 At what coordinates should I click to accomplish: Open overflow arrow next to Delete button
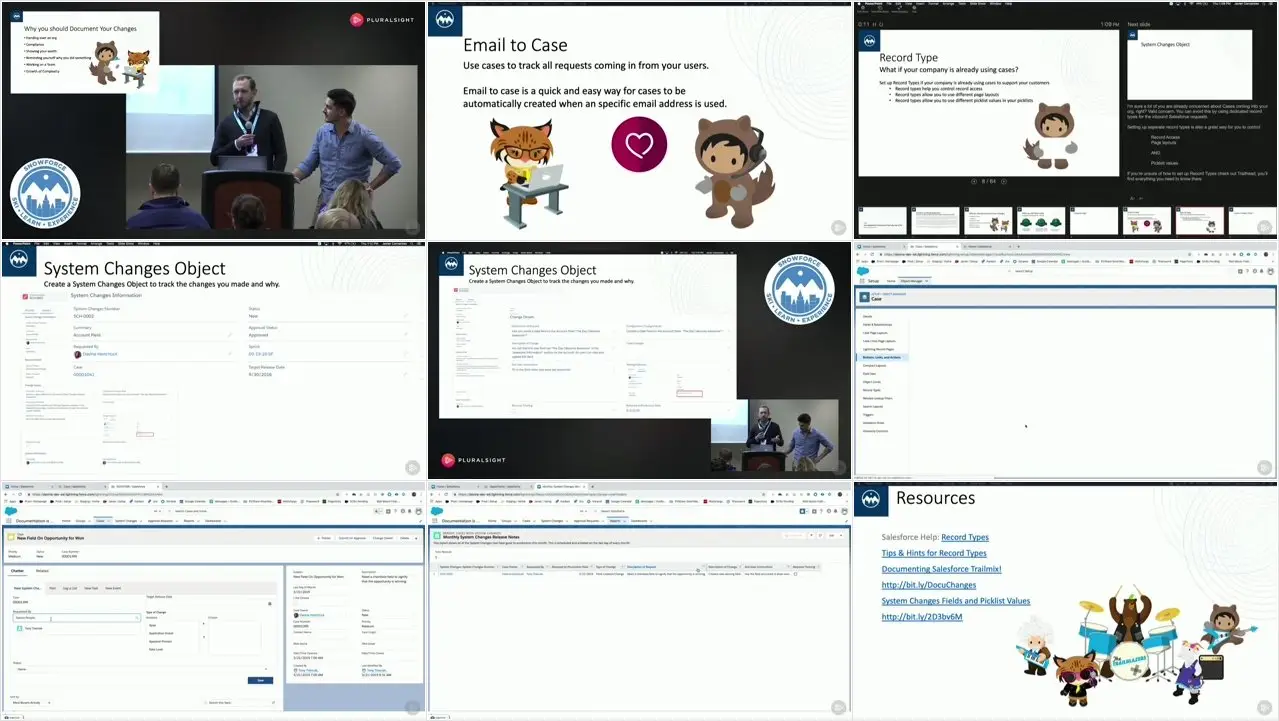416,538
